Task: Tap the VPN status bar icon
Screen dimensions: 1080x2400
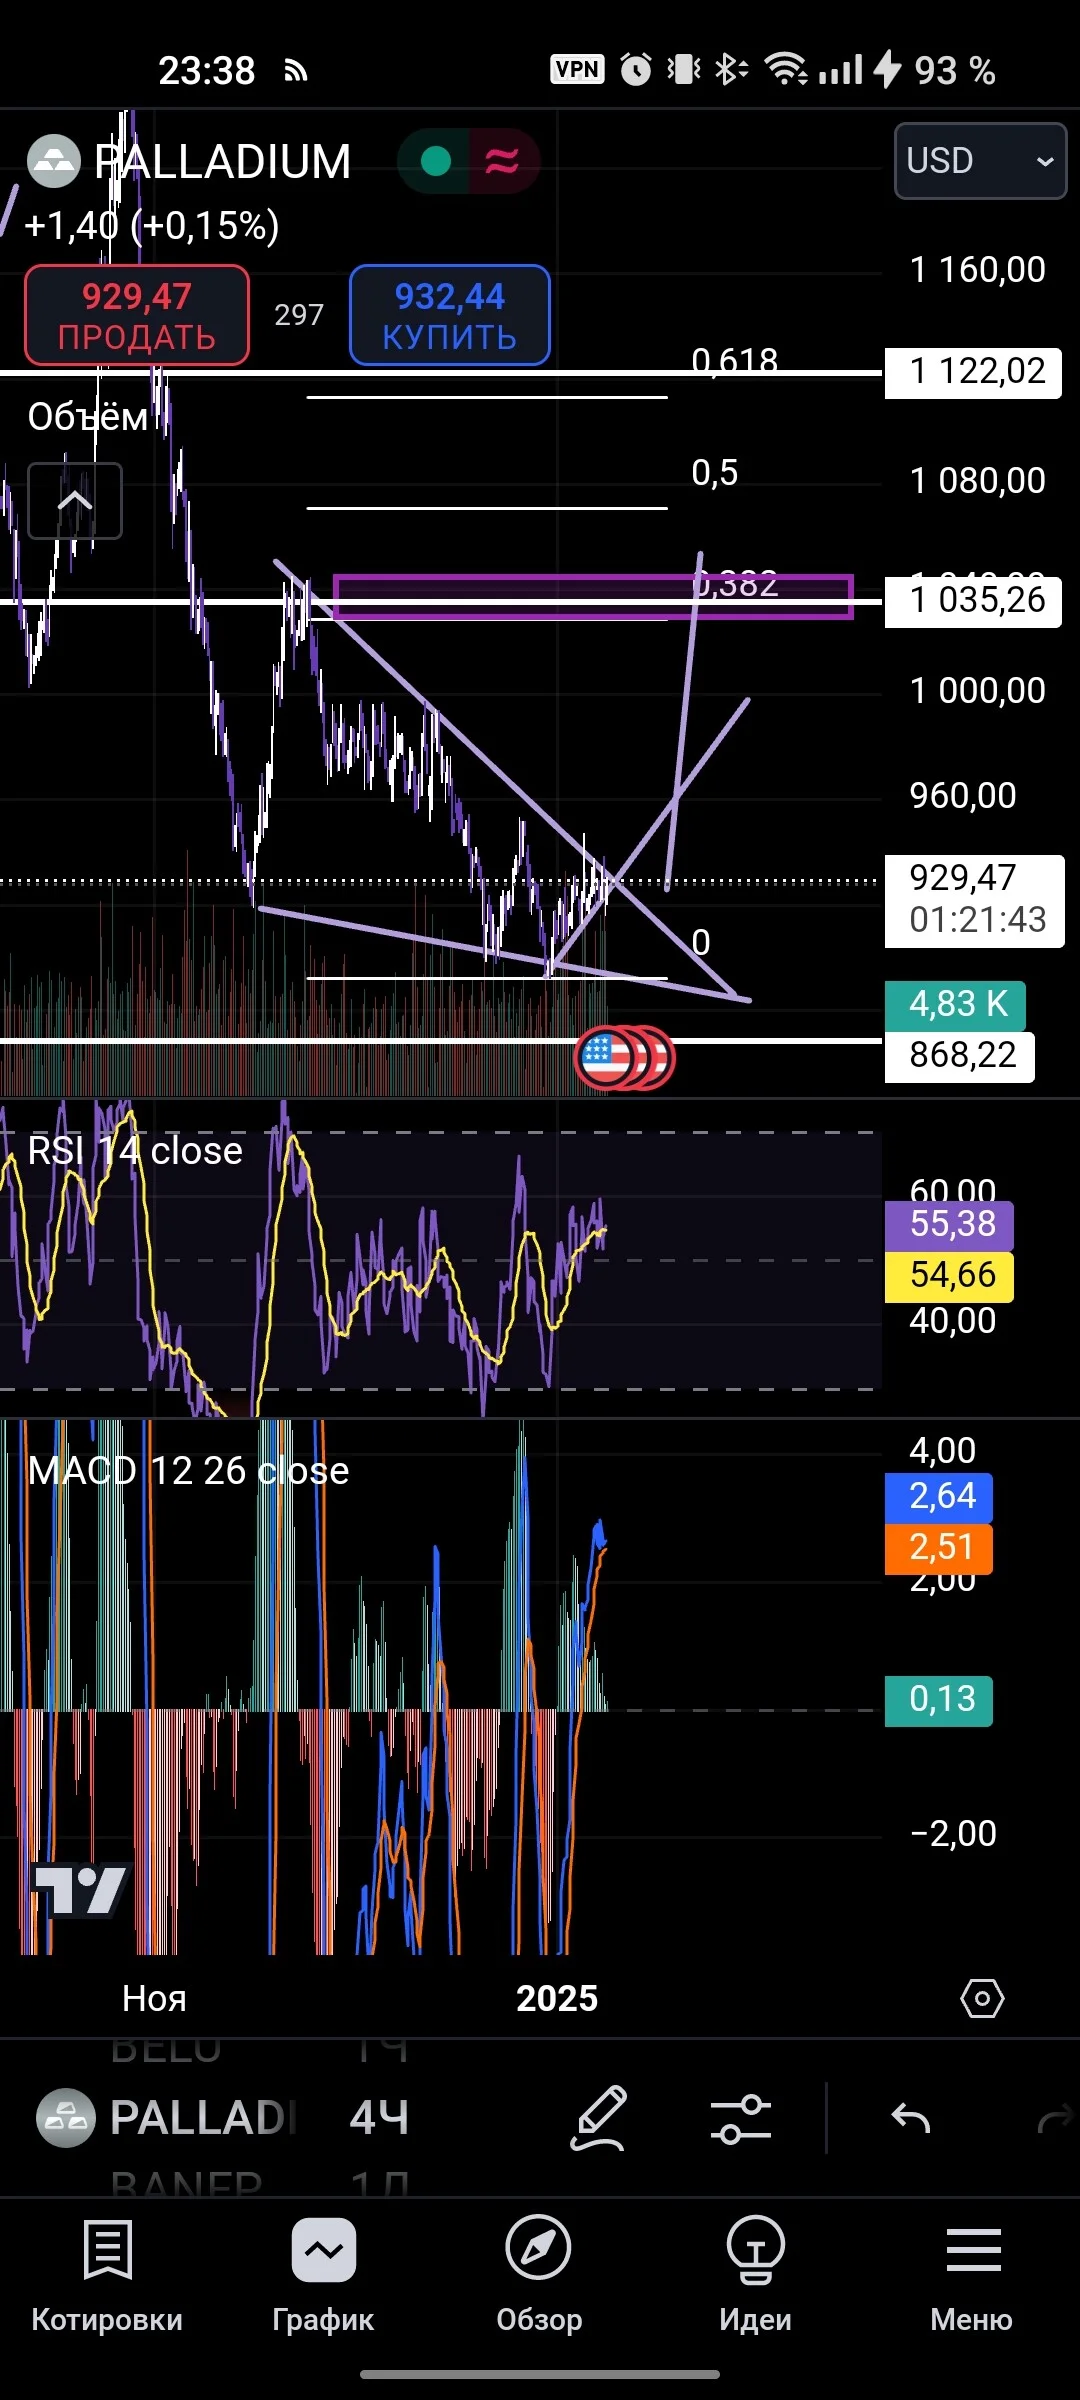Action: tap(577, 69)
